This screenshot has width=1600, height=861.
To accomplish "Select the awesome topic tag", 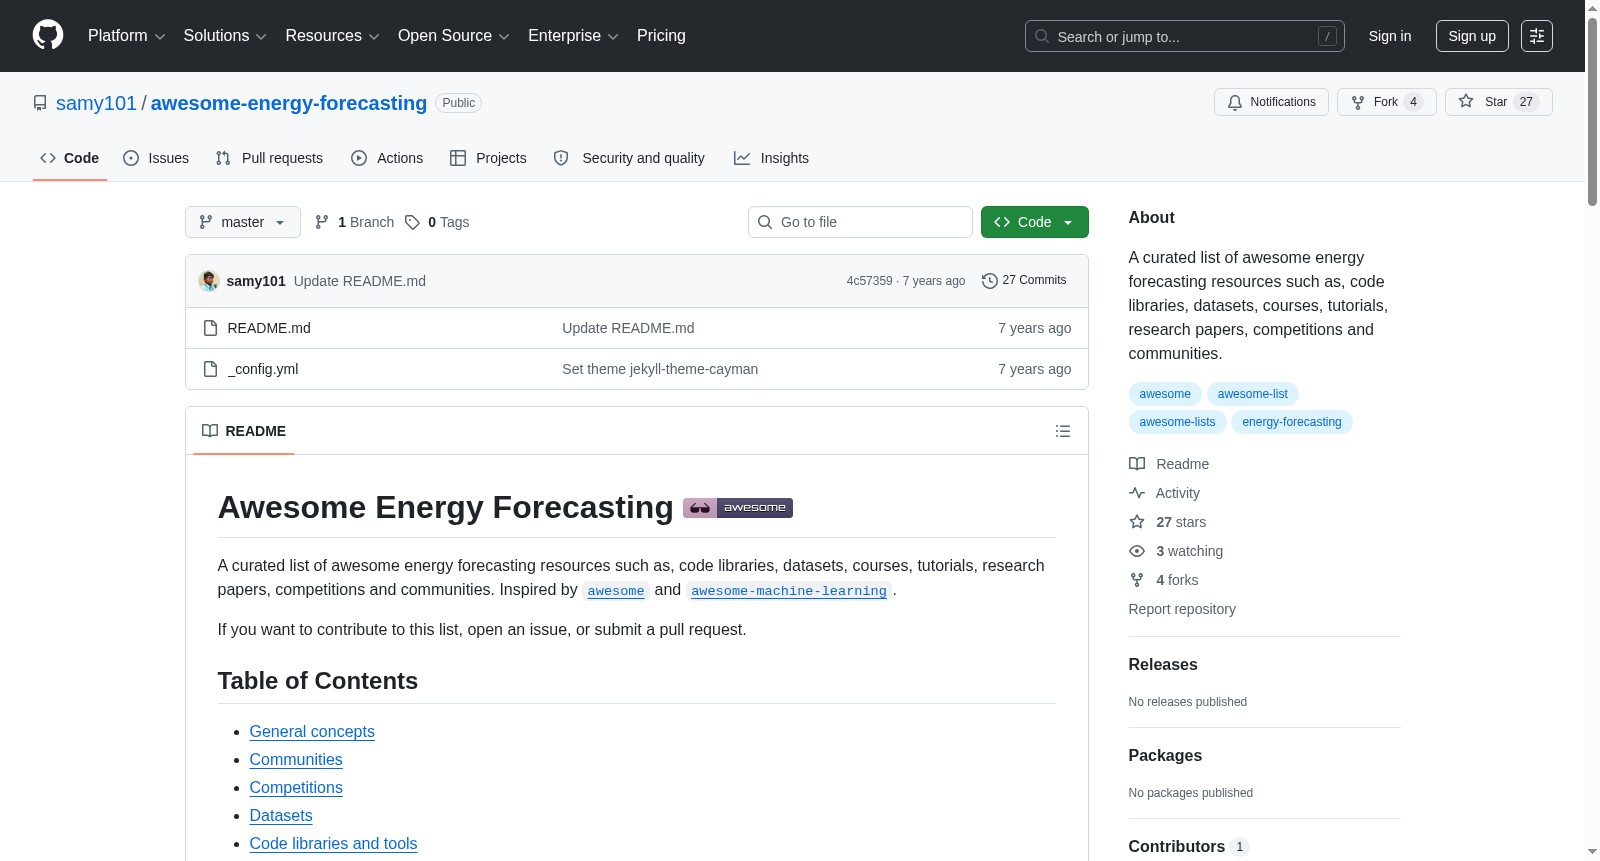I will tap(1165, 394).
